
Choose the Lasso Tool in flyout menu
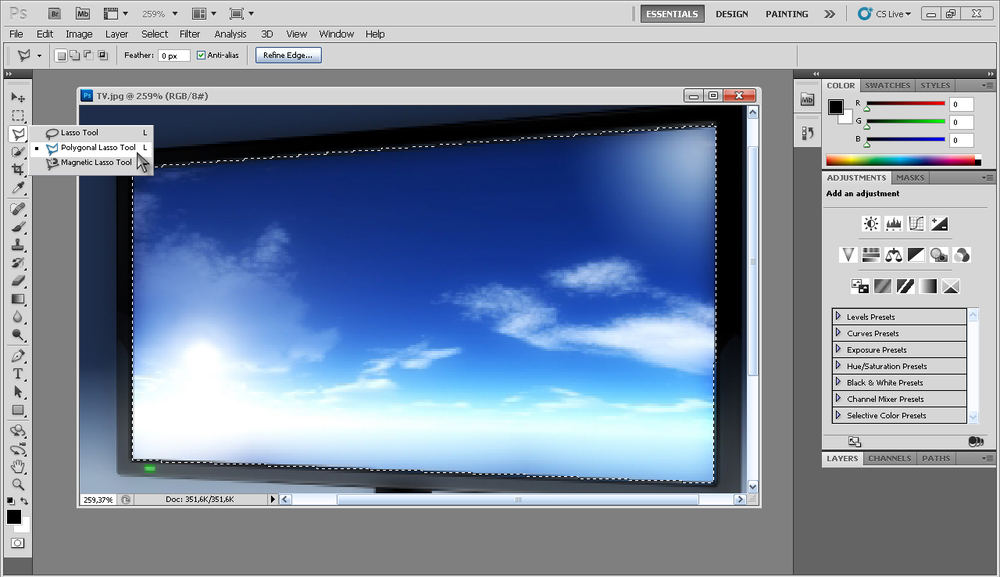click(x=79, y=132)
